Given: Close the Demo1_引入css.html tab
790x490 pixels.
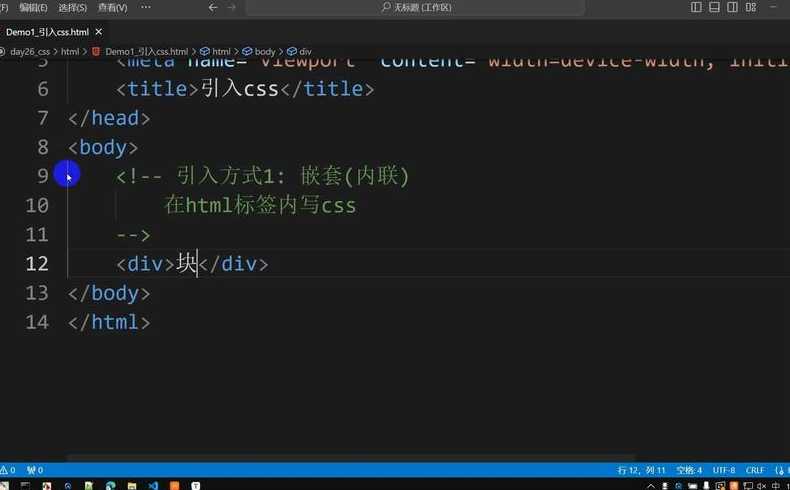Looking at the screenshot, I should (99, 32).
